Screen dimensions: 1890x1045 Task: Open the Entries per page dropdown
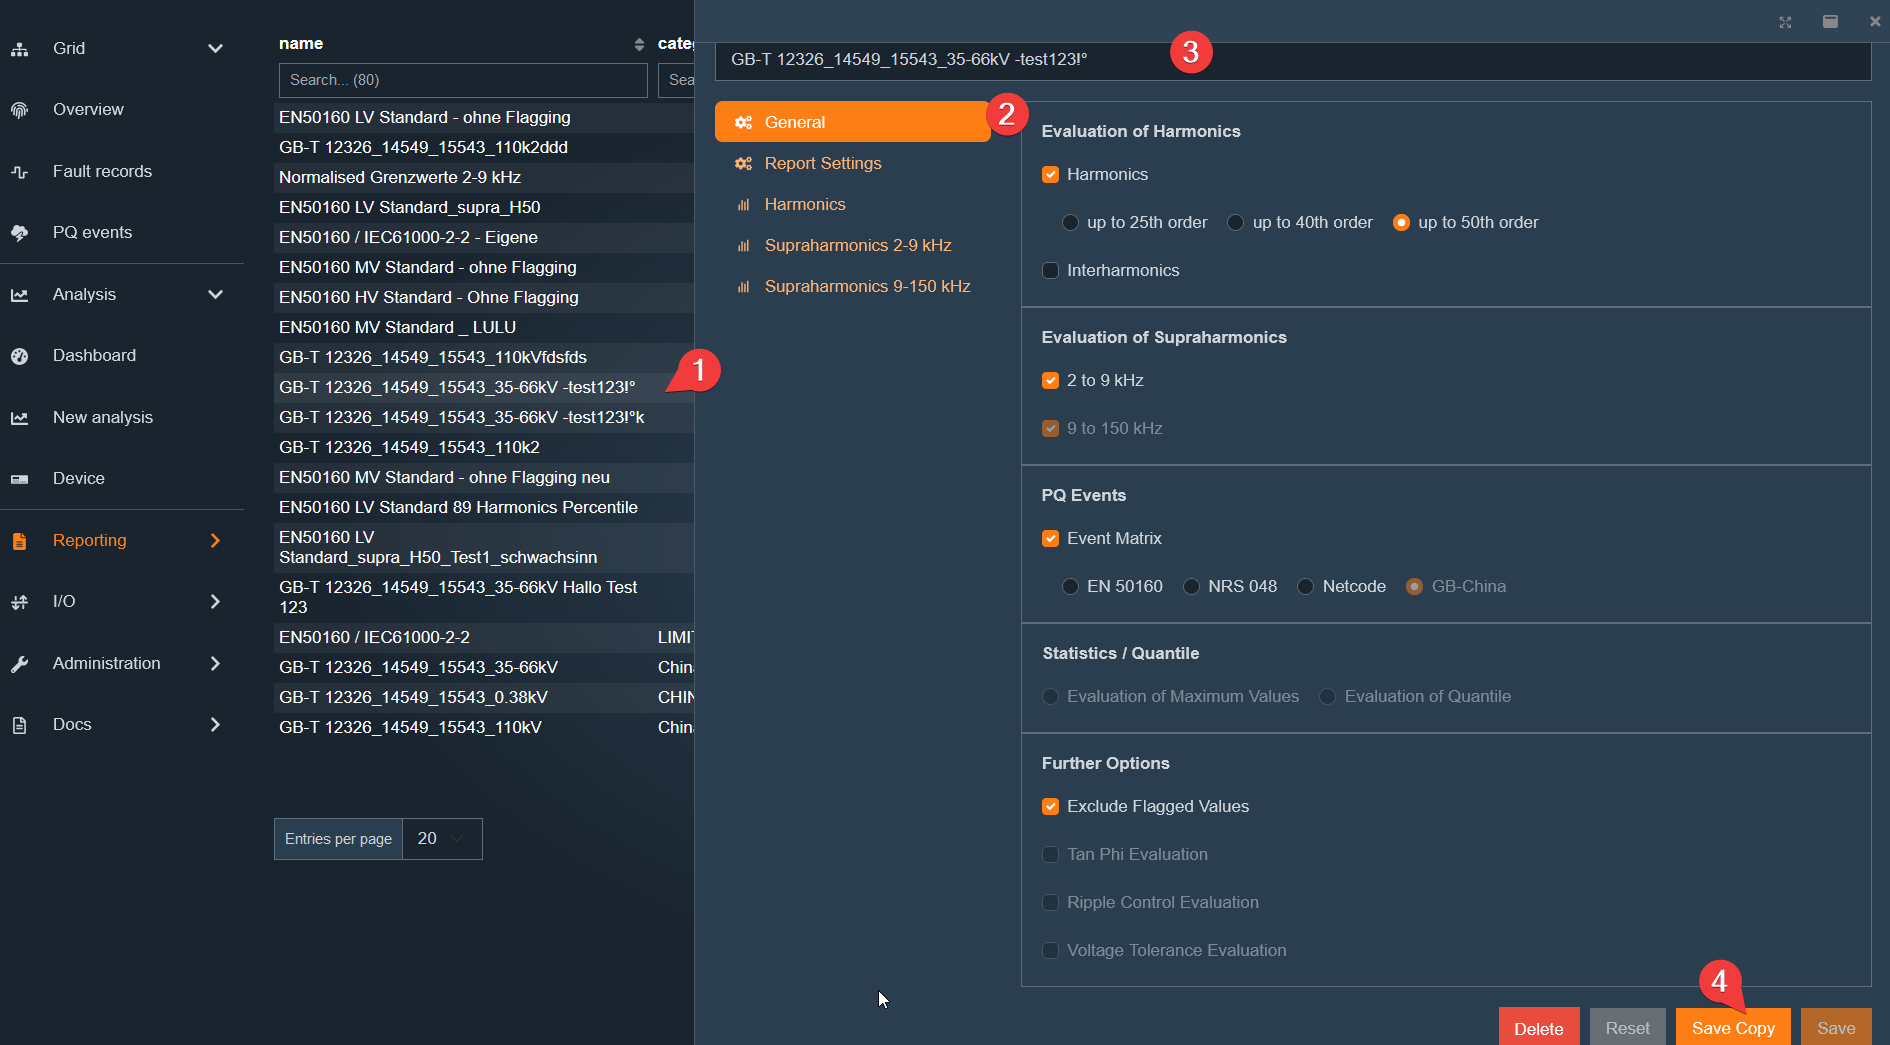(441, 839)
